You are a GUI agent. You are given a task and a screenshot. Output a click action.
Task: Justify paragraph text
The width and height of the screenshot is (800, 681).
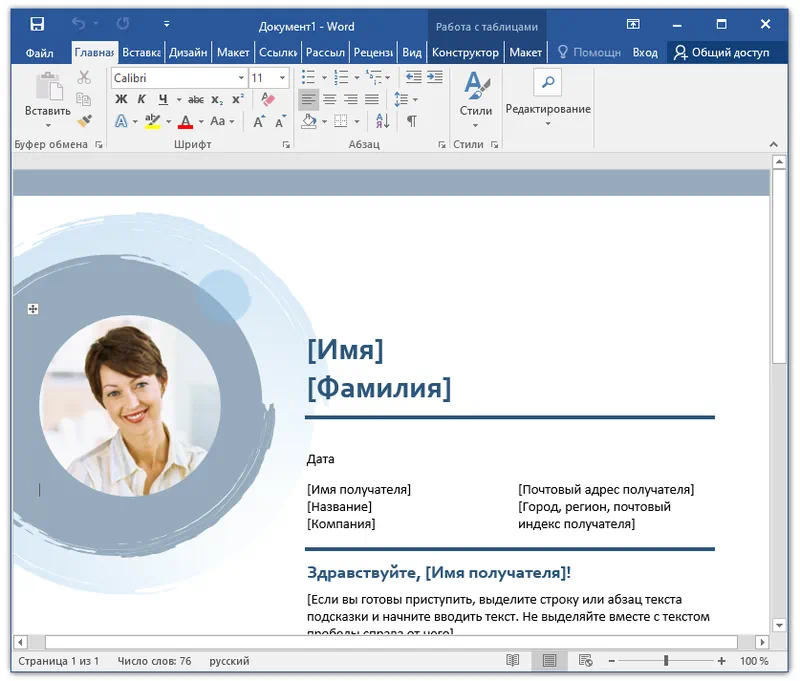pos(372,99)
